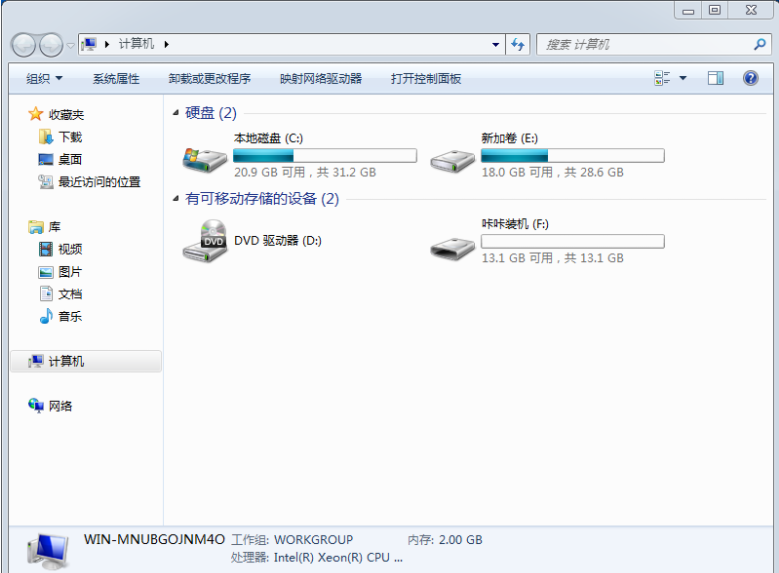Collapse the 有可移动存储的设备 group

click(177, 199)
